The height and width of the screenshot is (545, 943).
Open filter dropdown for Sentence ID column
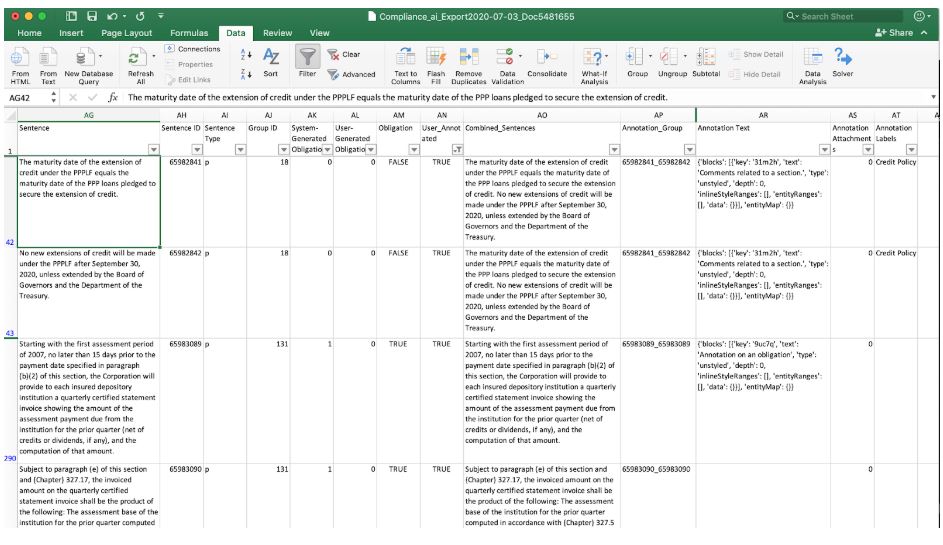click(197, 149)
